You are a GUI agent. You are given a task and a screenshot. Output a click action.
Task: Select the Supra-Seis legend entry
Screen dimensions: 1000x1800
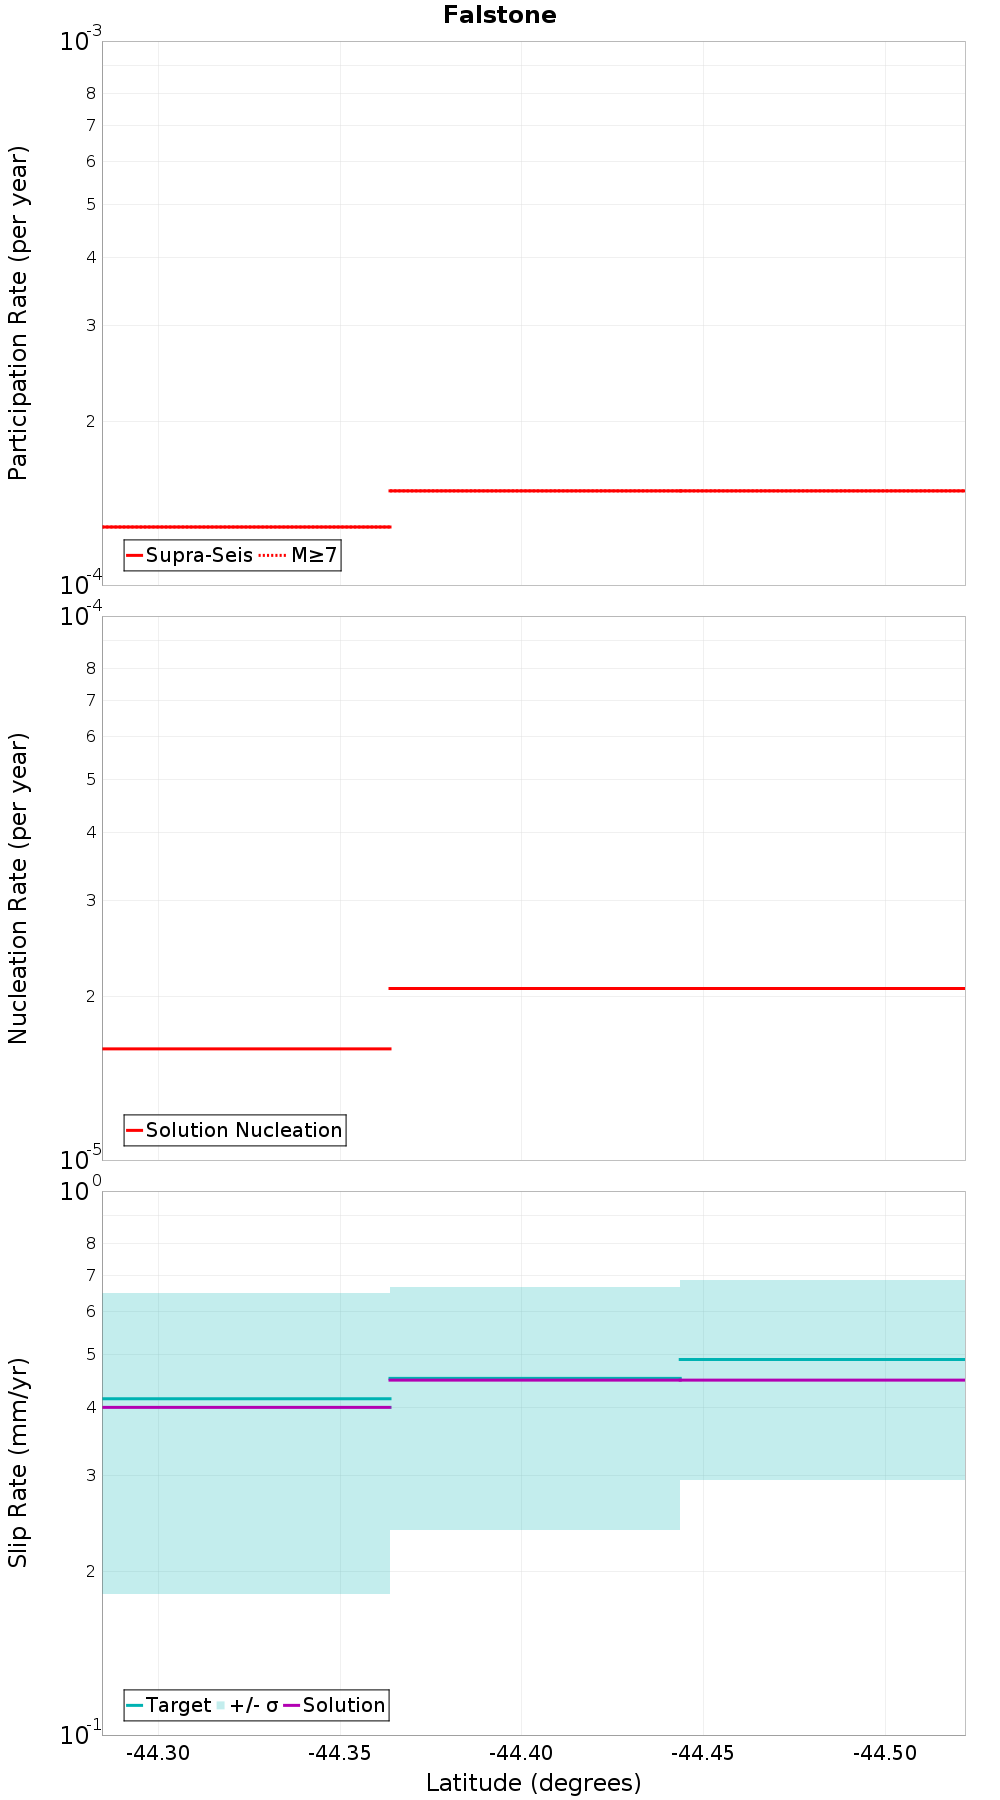click(190, 555)
